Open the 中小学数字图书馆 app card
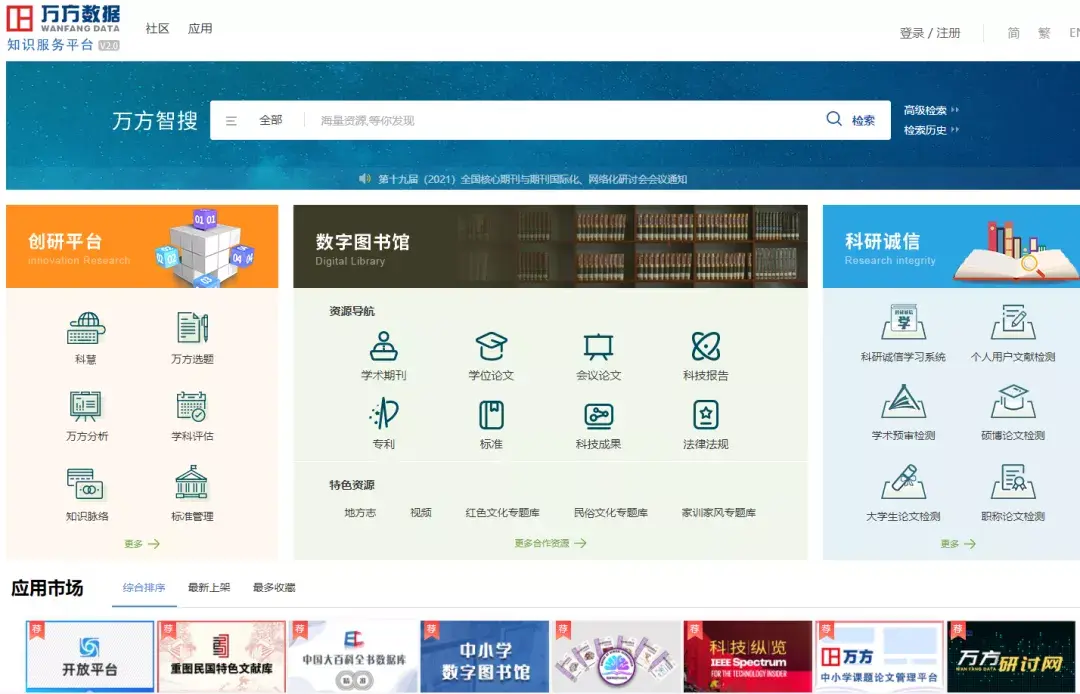Viewport: 1080px width, 694px height. (485, 657)
